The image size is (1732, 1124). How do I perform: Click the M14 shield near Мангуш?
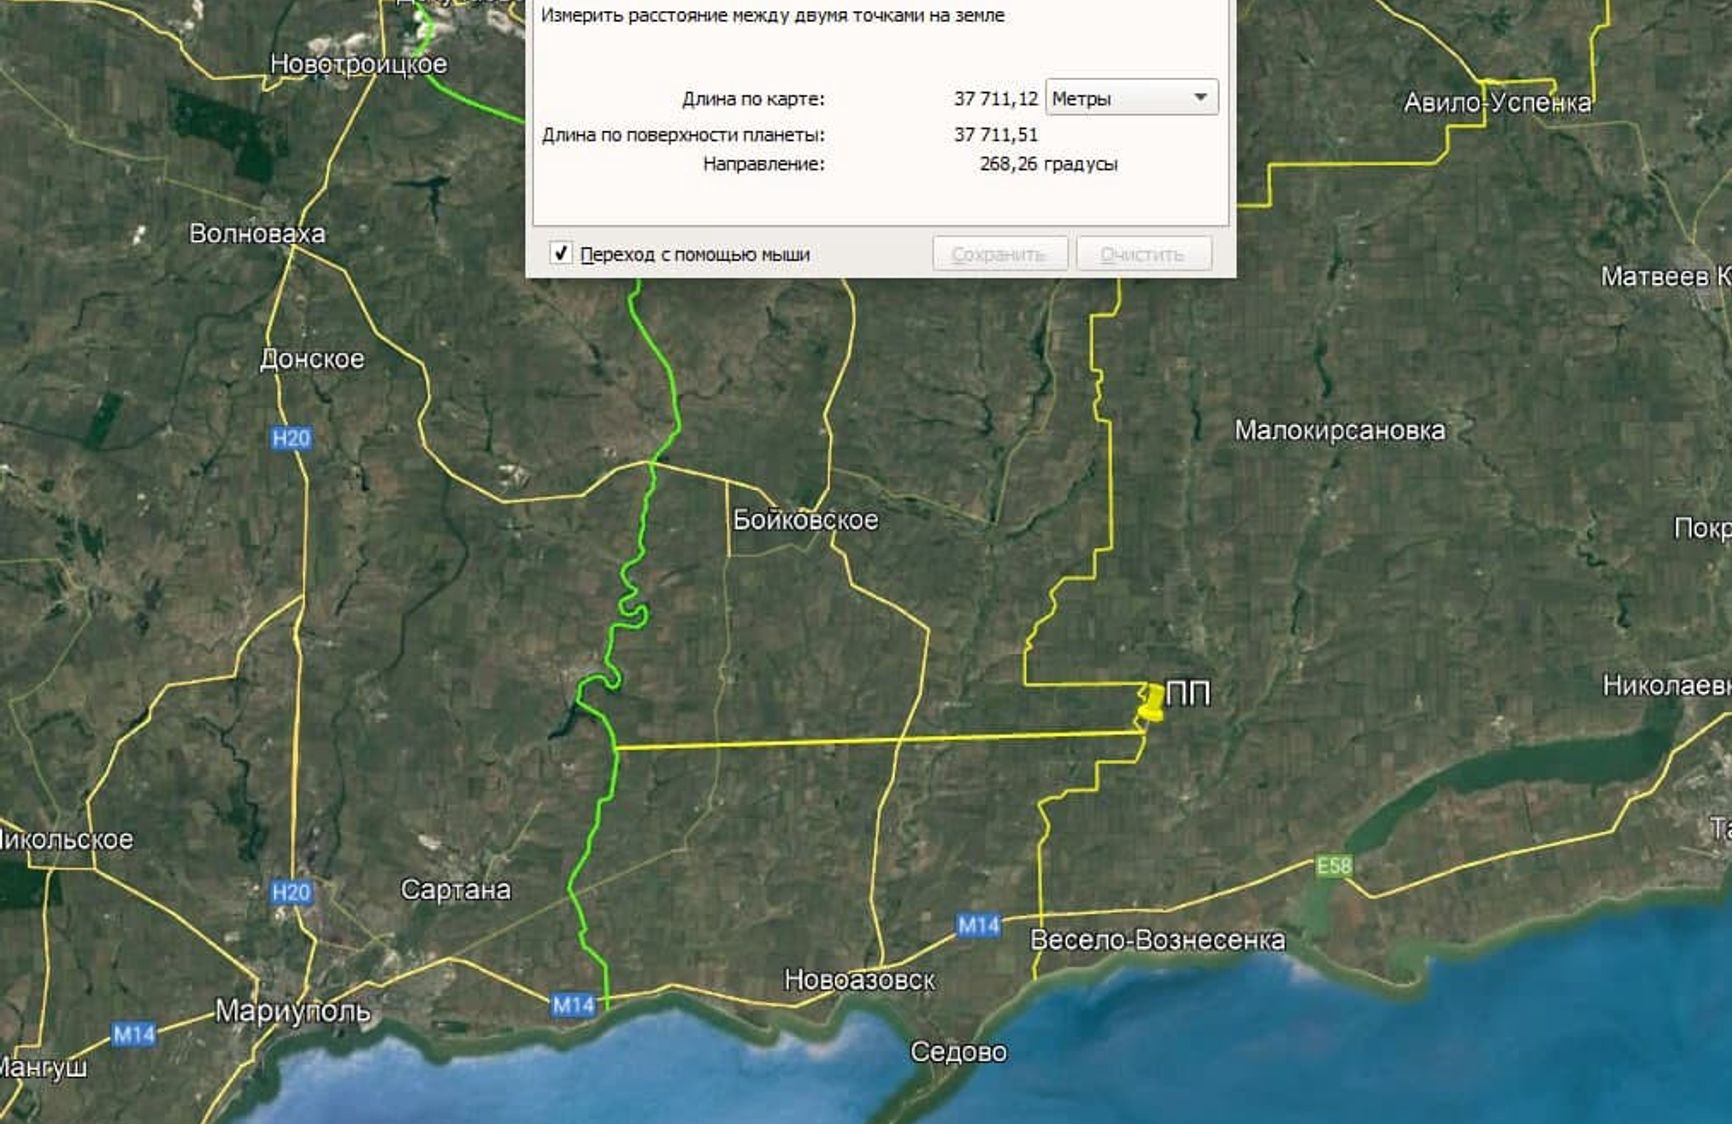133,1034
